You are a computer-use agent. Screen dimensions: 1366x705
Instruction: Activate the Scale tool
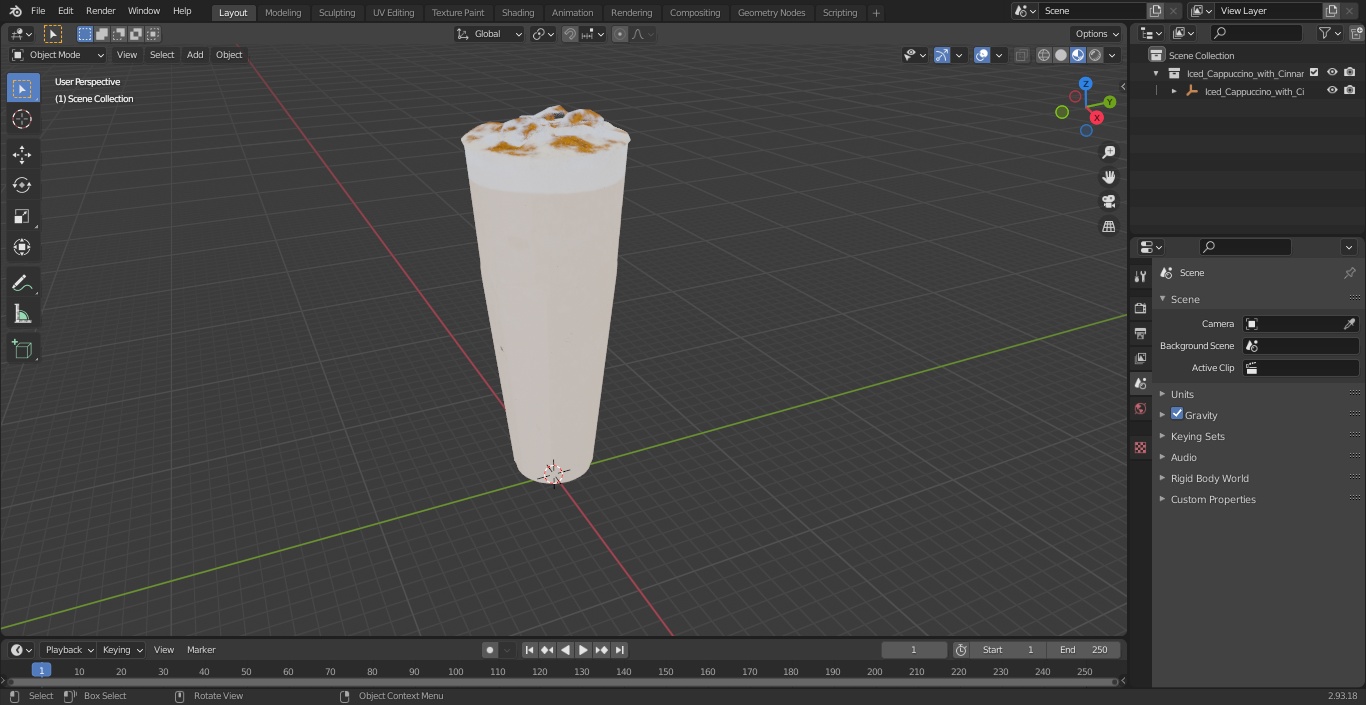point(22,216)
